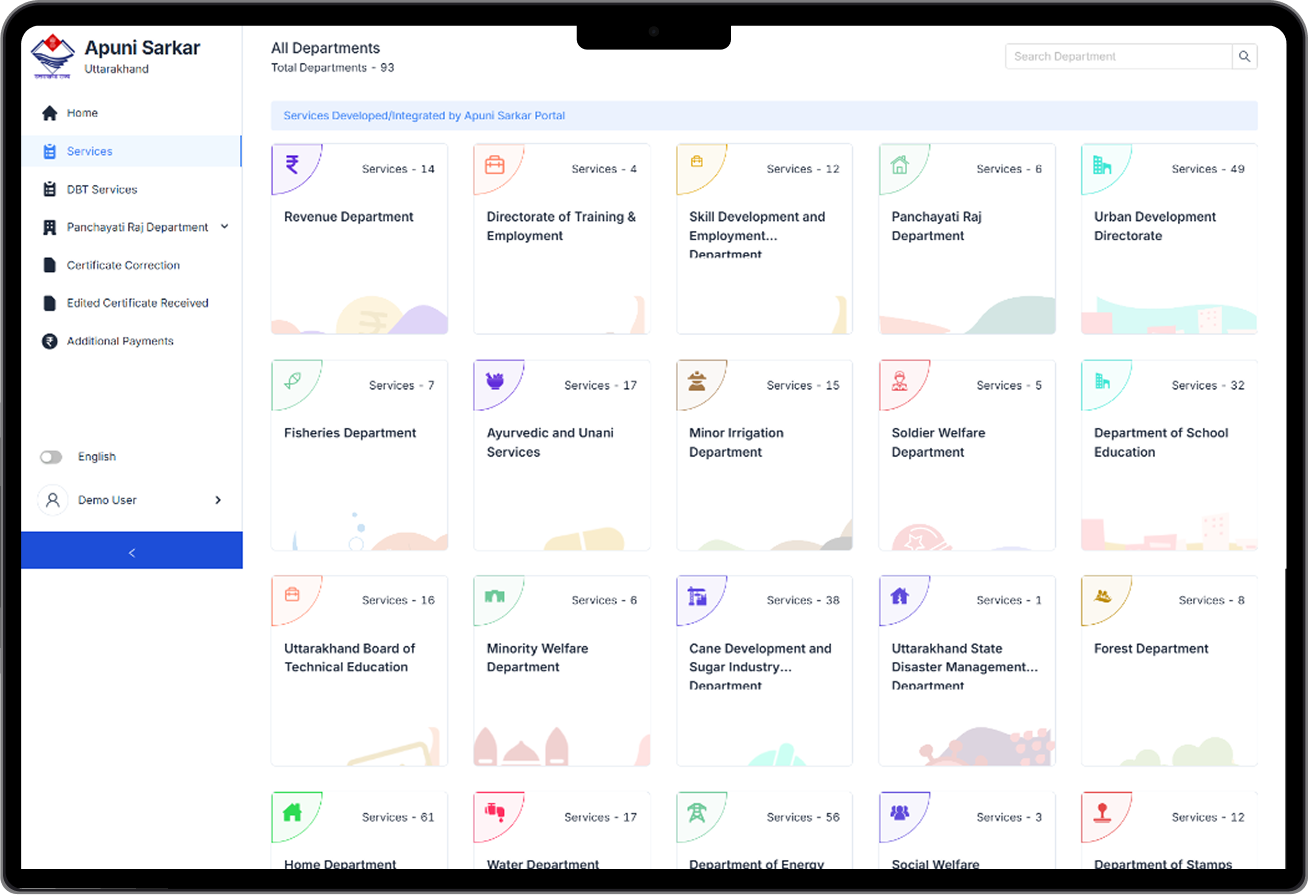
Task: Open the Urban Development Directorate title
Action: point(1155,226)
